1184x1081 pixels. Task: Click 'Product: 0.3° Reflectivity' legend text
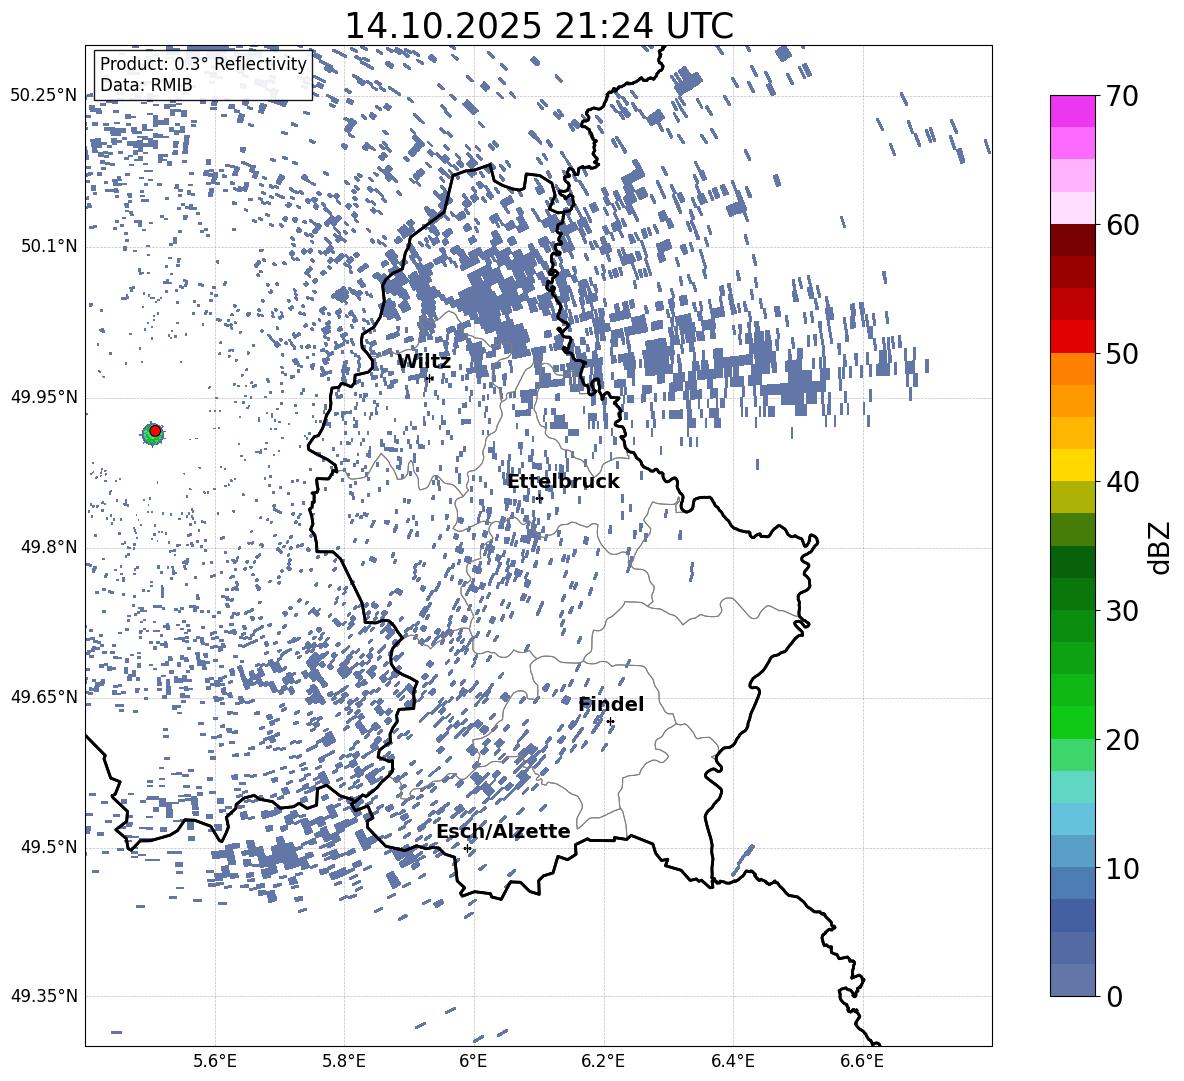coord(203,64)
